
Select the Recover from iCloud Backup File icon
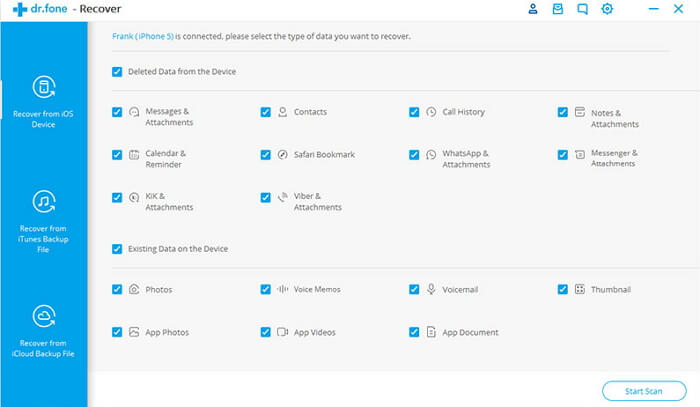tap(44, 316)
